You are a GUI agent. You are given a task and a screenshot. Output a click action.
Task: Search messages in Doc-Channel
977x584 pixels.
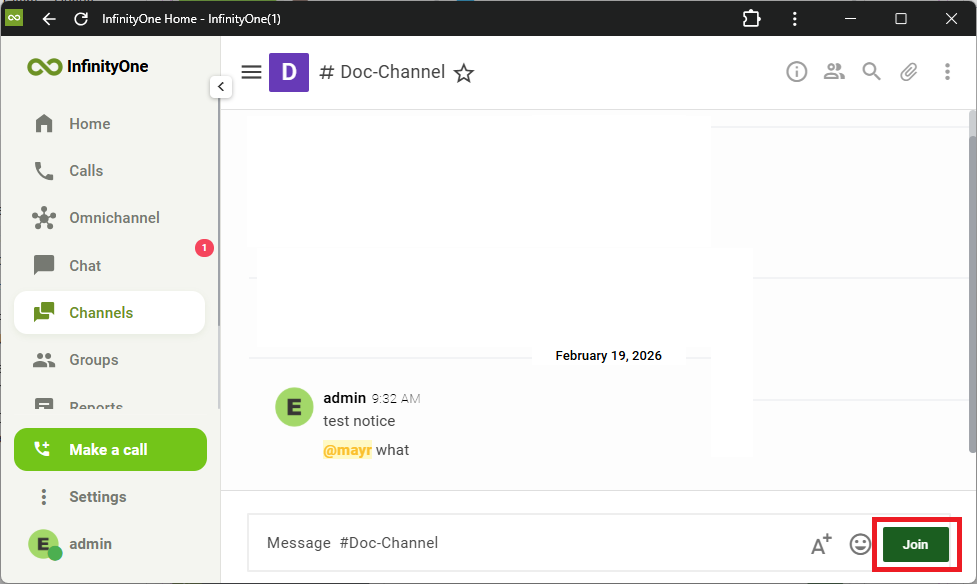tap(872, 72)
